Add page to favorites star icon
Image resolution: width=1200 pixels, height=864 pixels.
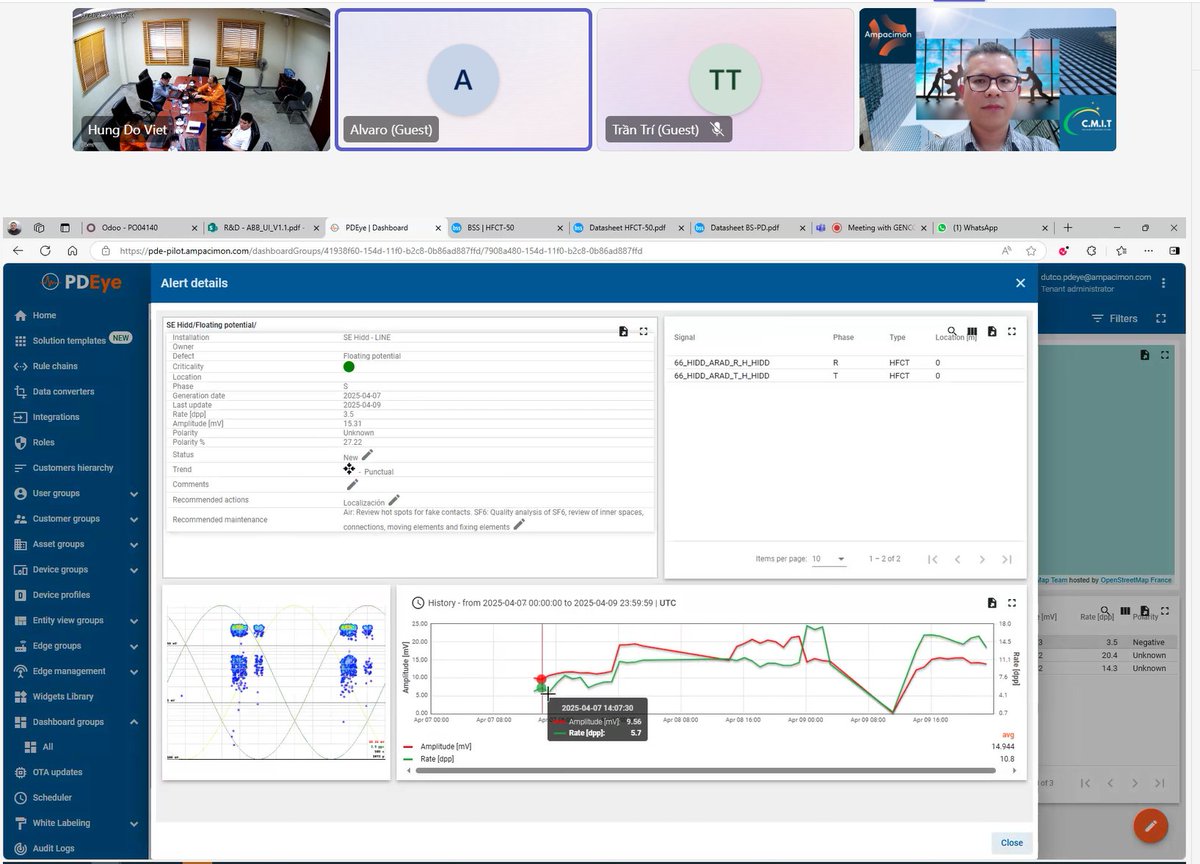click(x=1032, y=251)
